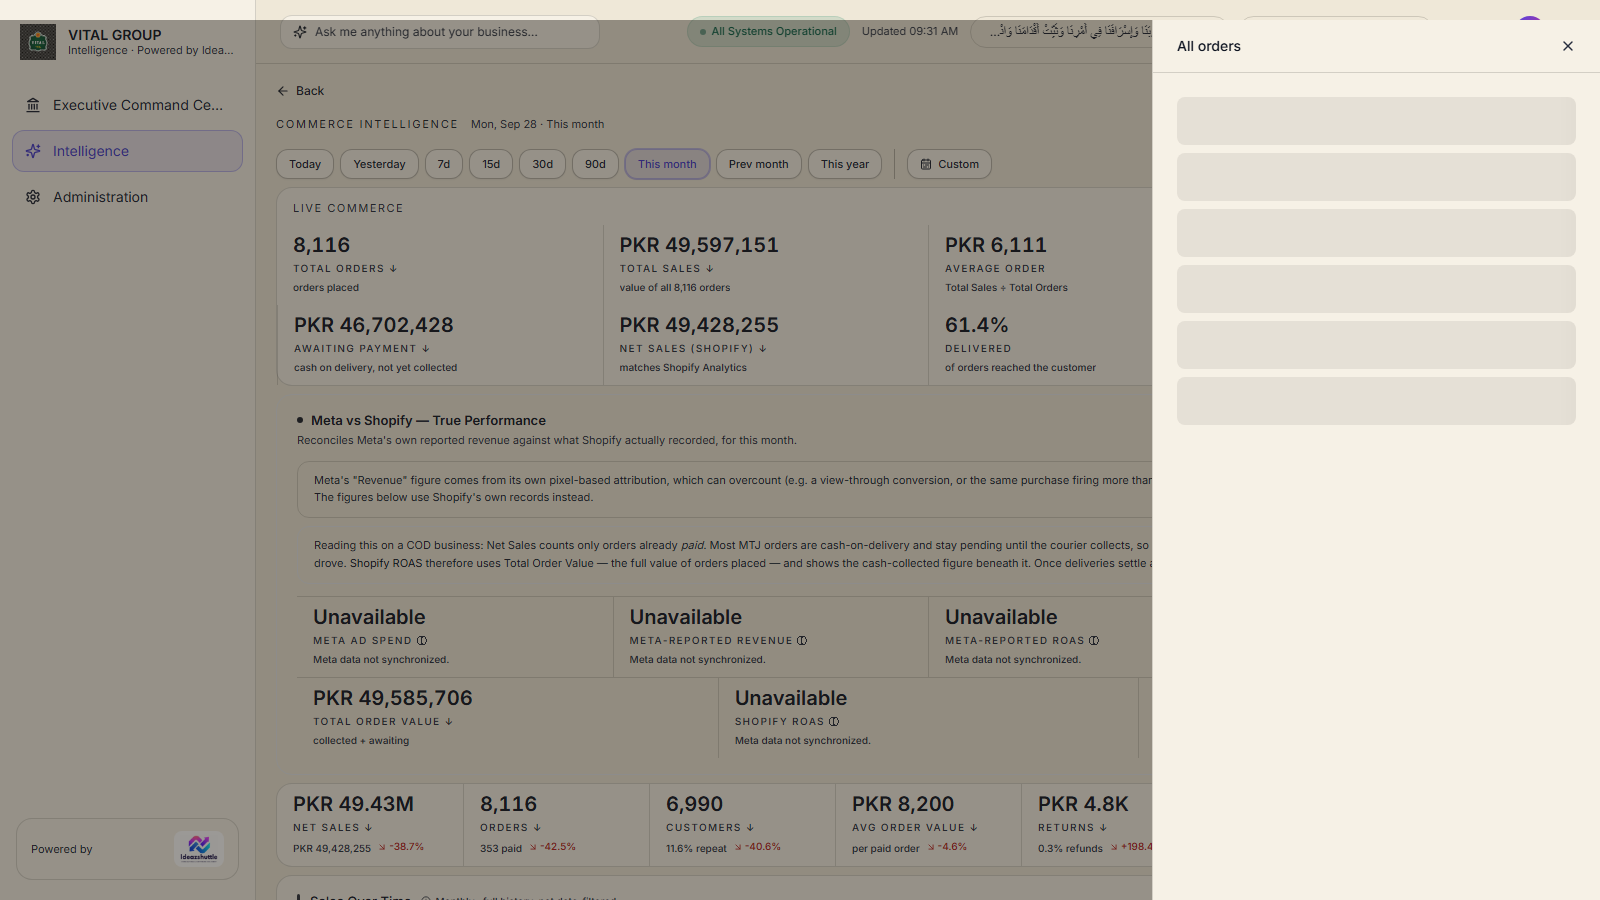
Task: Expand the Total Order Value arrow
Action: pos(449,722)
